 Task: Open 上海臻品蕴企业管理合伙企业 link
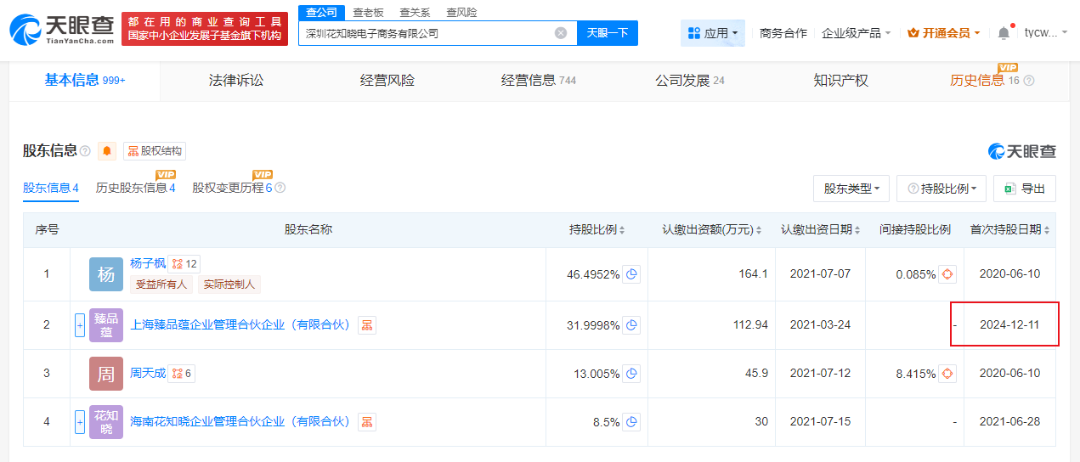click(x=241, y=325)
